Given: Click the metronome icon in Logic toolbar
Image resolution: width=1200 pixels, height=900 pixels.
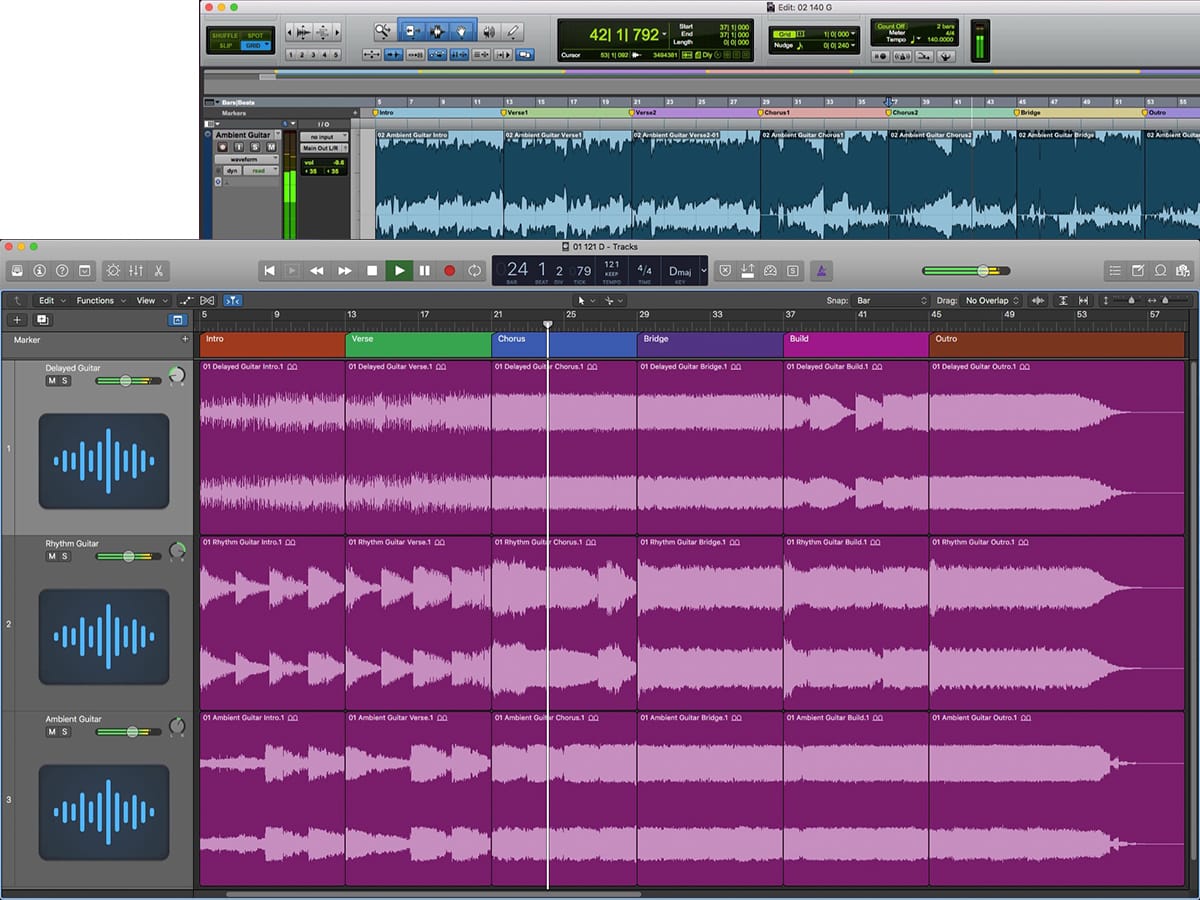Looking at the screenshot, I should point(820,270).
